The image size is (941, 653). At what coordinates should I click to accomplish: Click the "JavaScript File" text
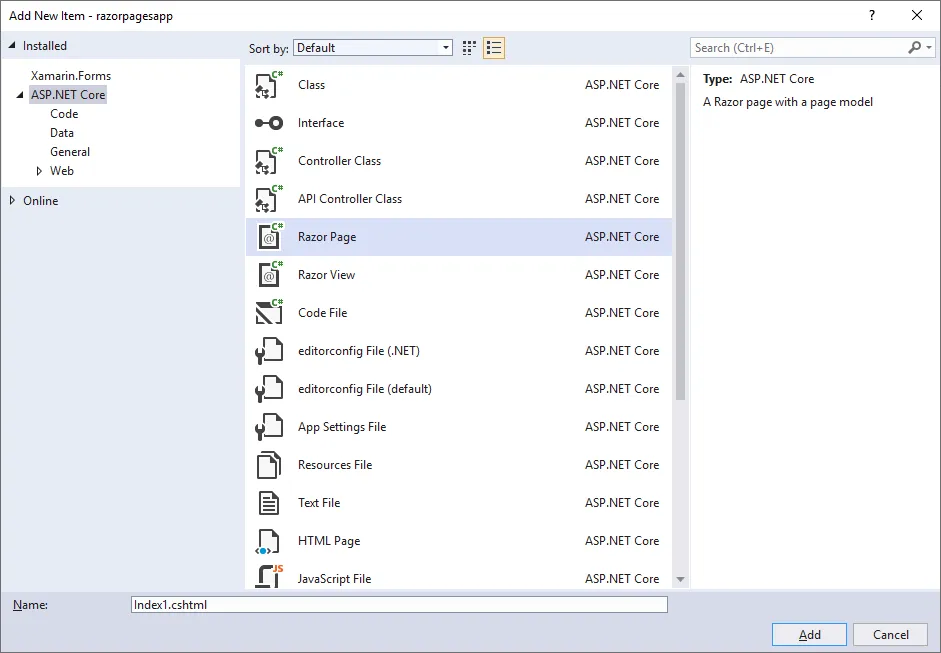pos(334,579)
